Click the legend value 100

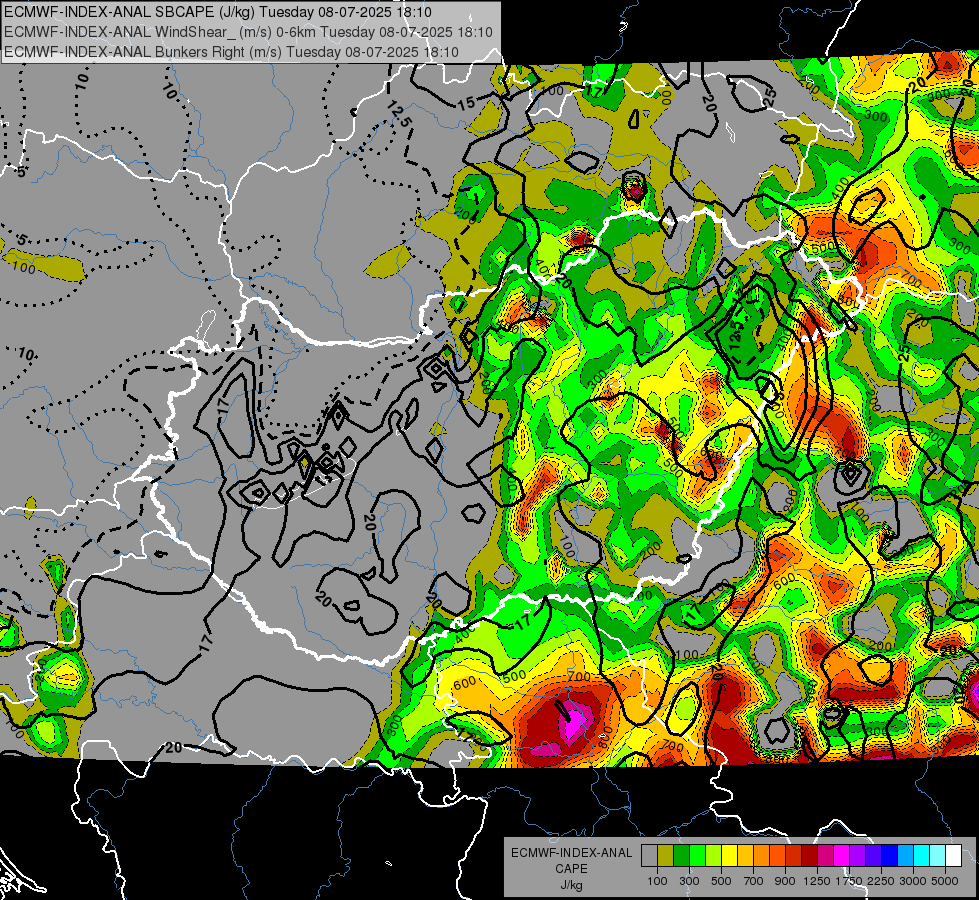tap(657, 881)
